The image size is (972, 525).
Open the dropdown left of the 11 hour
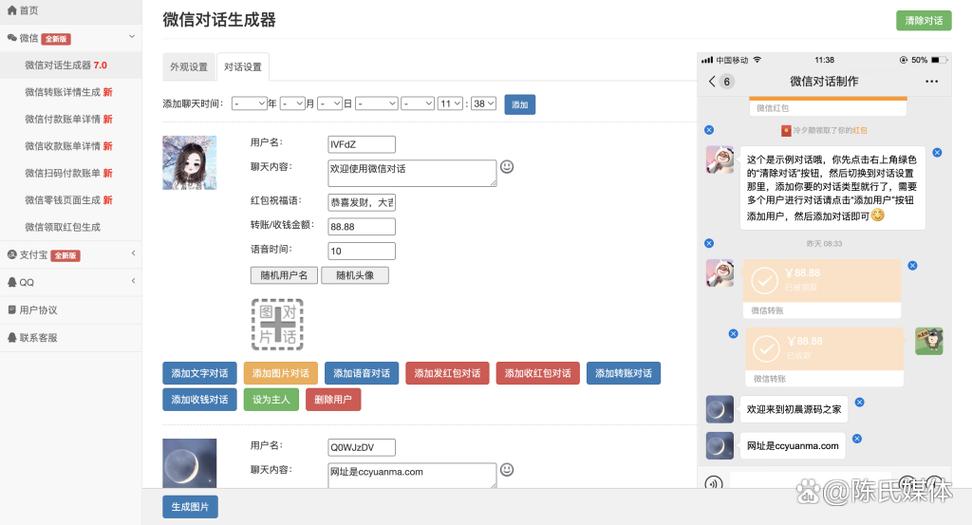(x=418, y=104)
